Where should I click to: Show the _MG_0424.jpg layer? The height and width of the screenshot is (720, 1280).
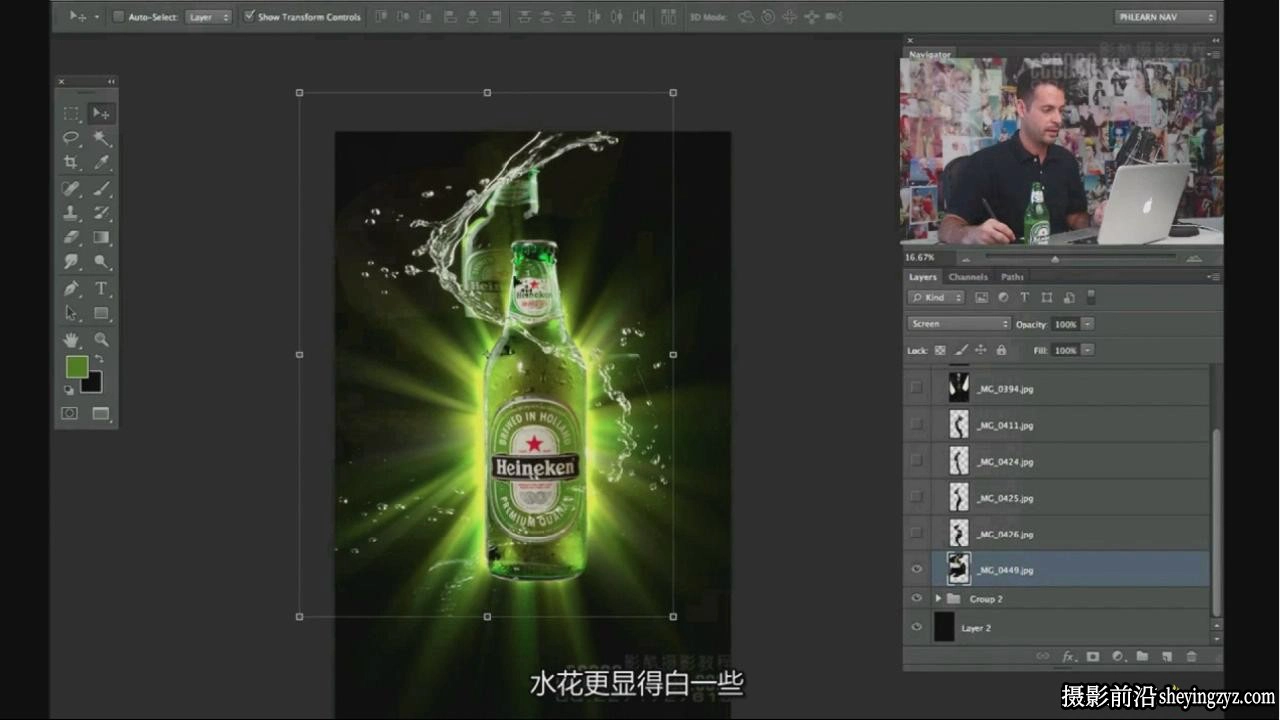pos(916,461)
